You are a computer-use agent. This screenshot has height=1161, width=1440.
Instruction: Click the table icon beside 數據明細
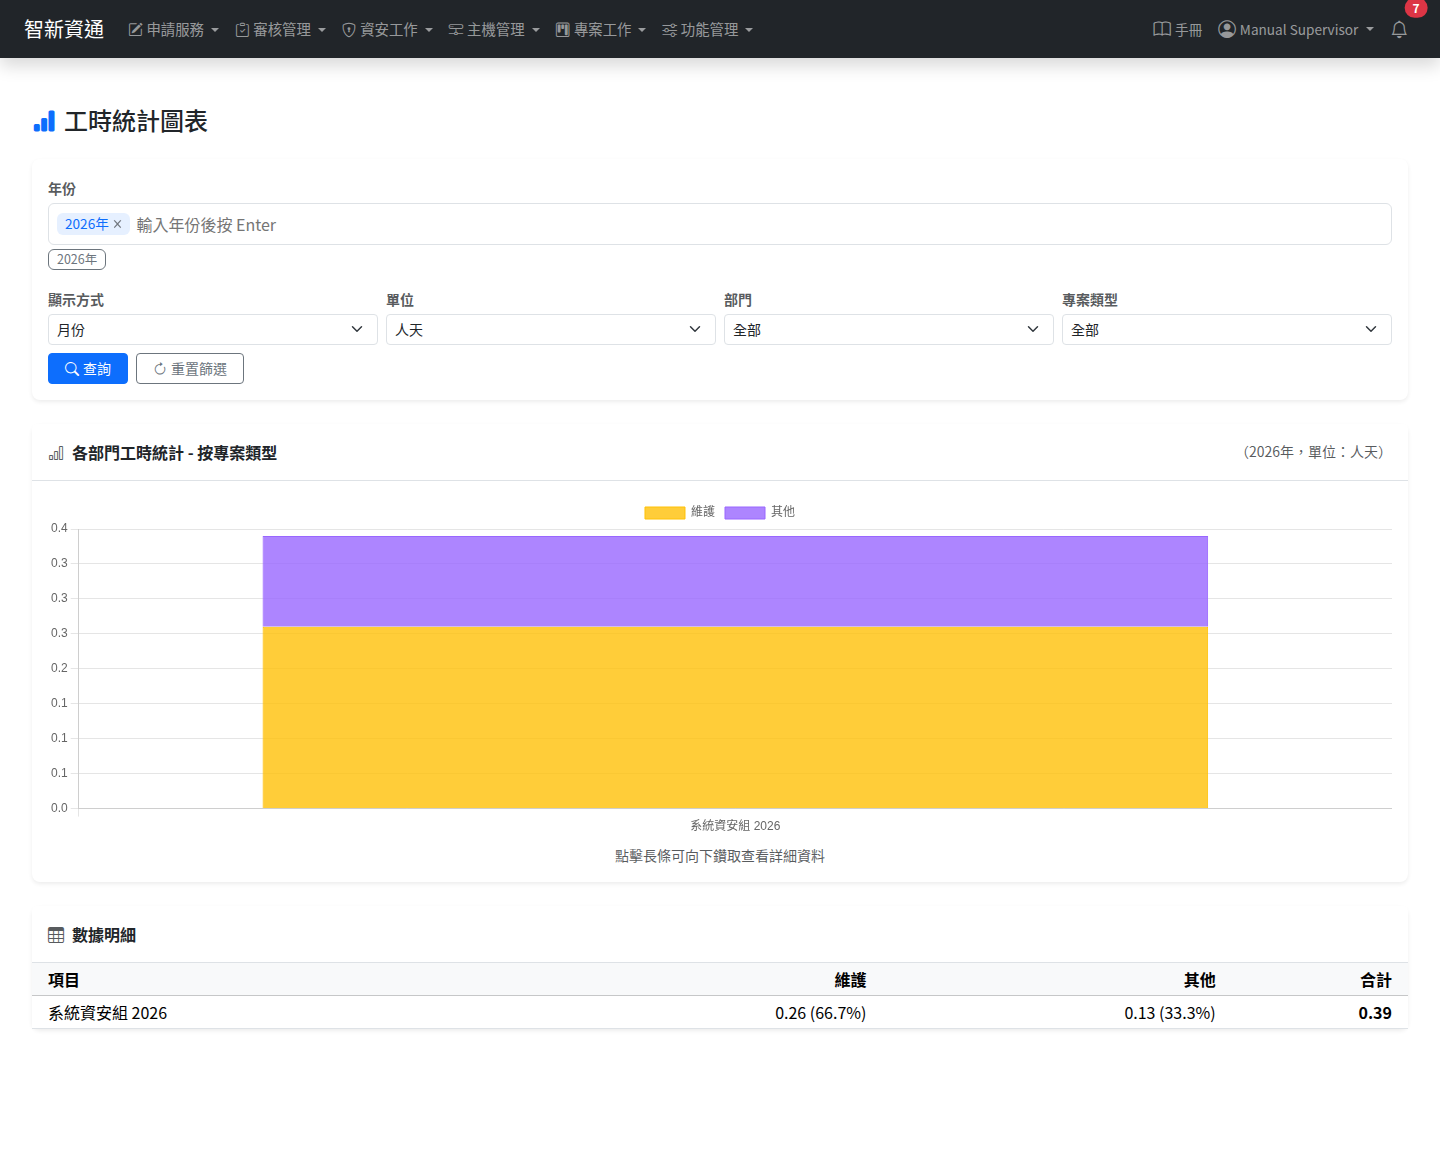(x=56, y=935)
